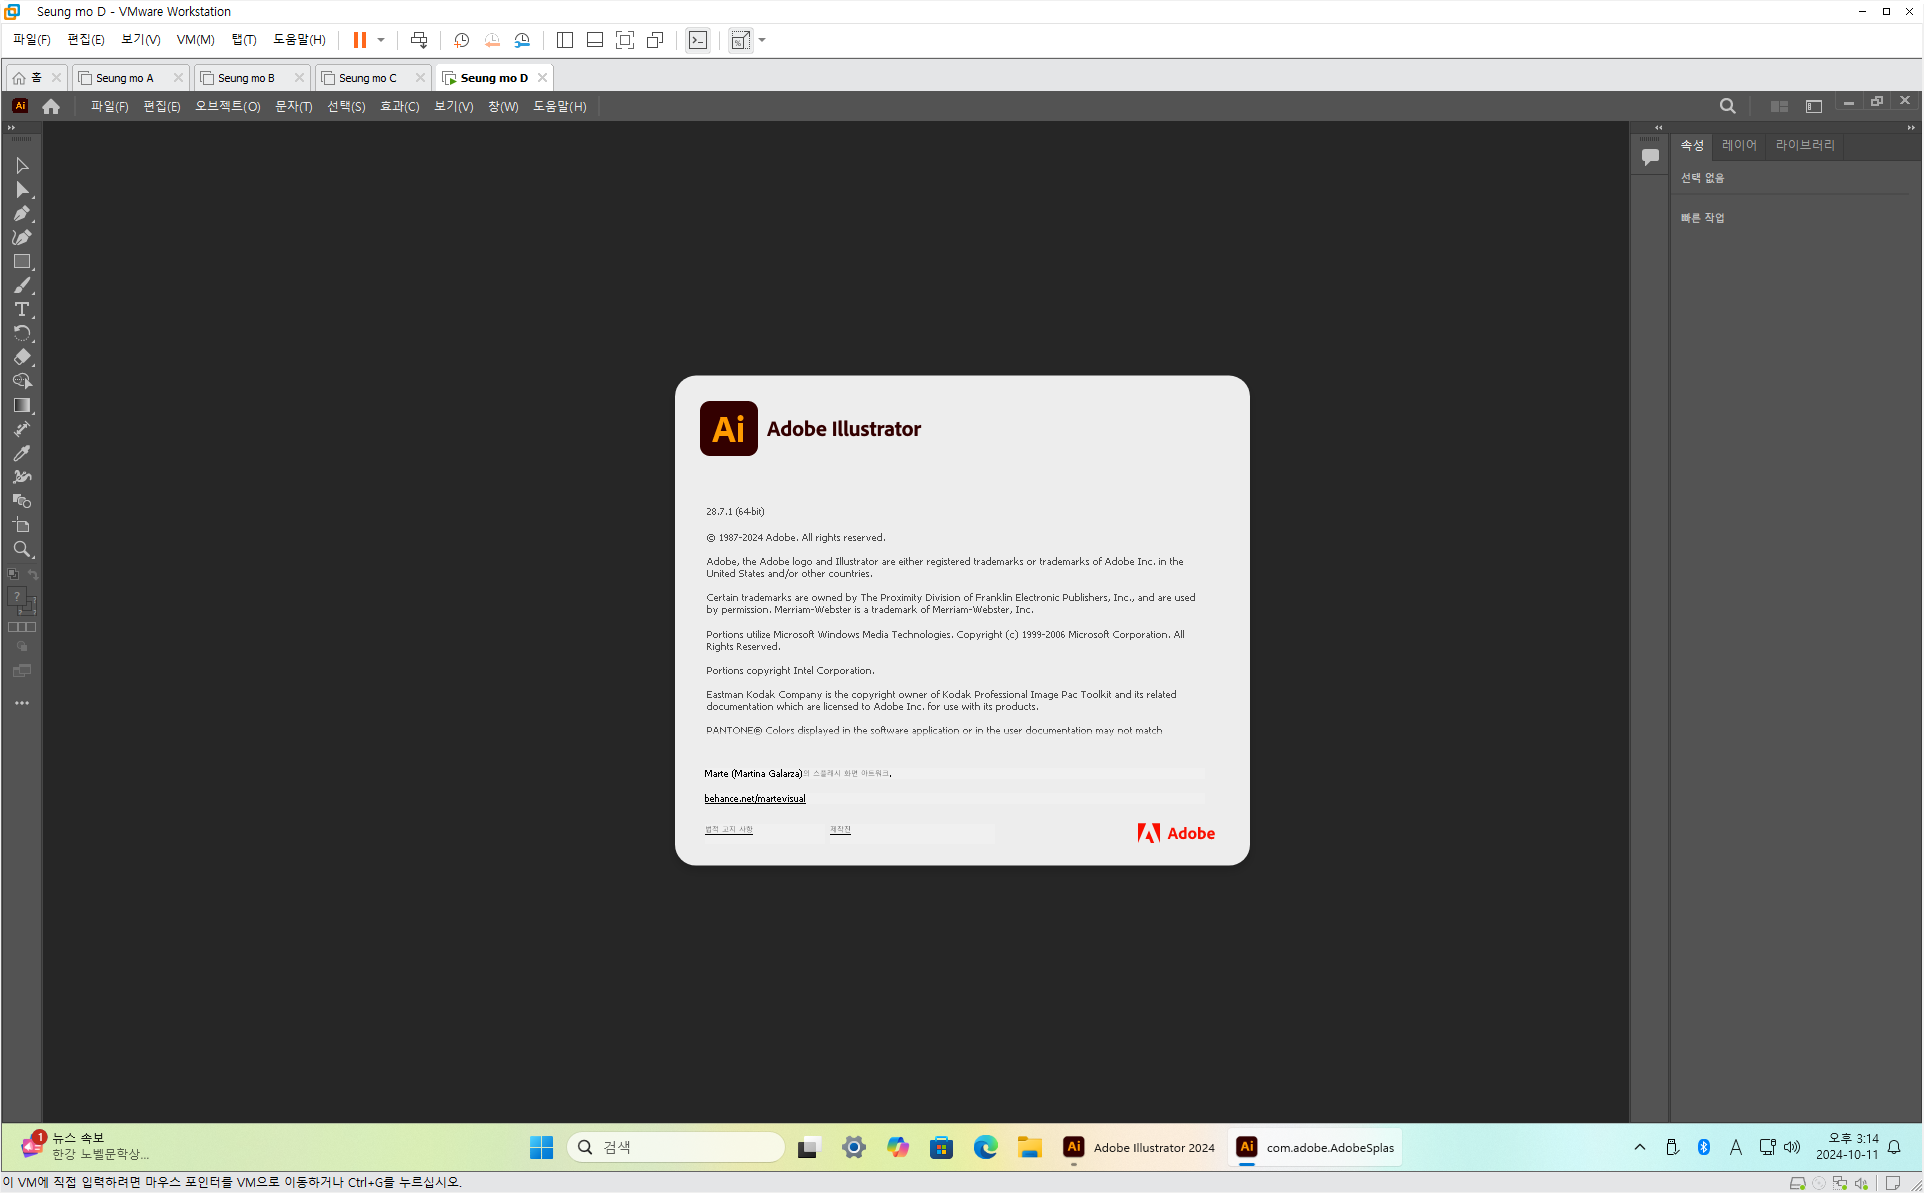Viewport: 1924px width, 1193px height.
Task: Switch to the 라이브러리 panel tab
Action: (x=1805, y=145)
